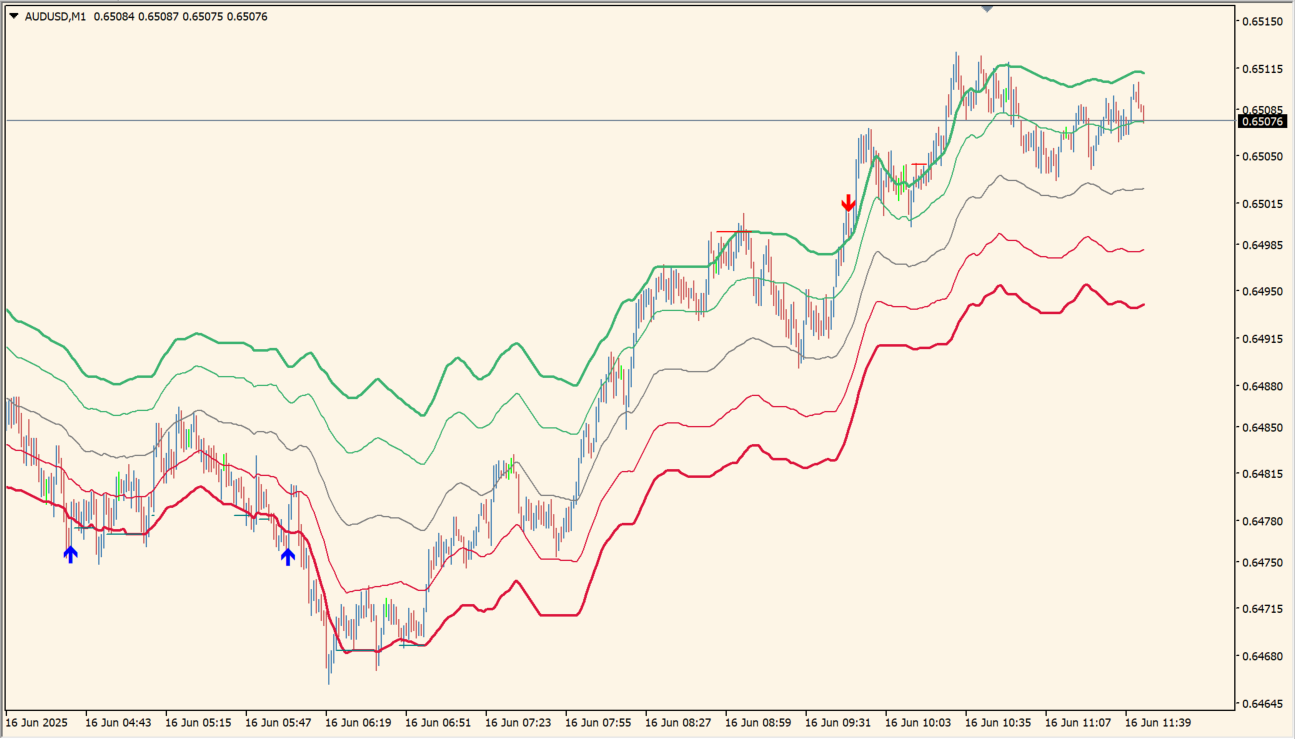
Task: Click the 0.64715 price axis label
Action: pos(1264,609)
